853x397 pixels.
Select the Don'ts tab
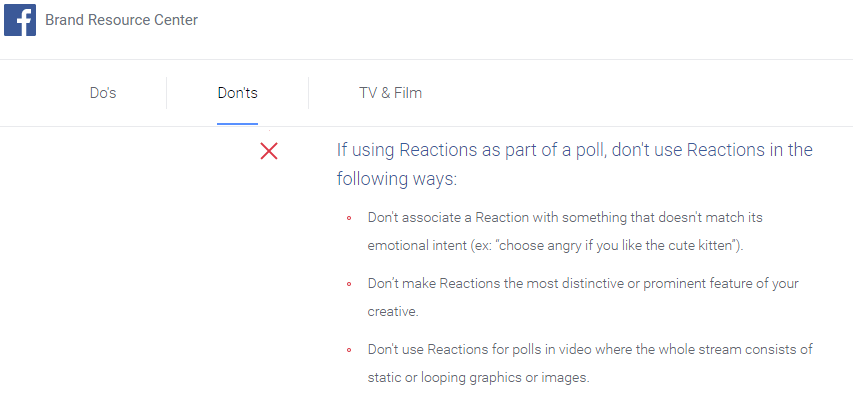point(237,93)
